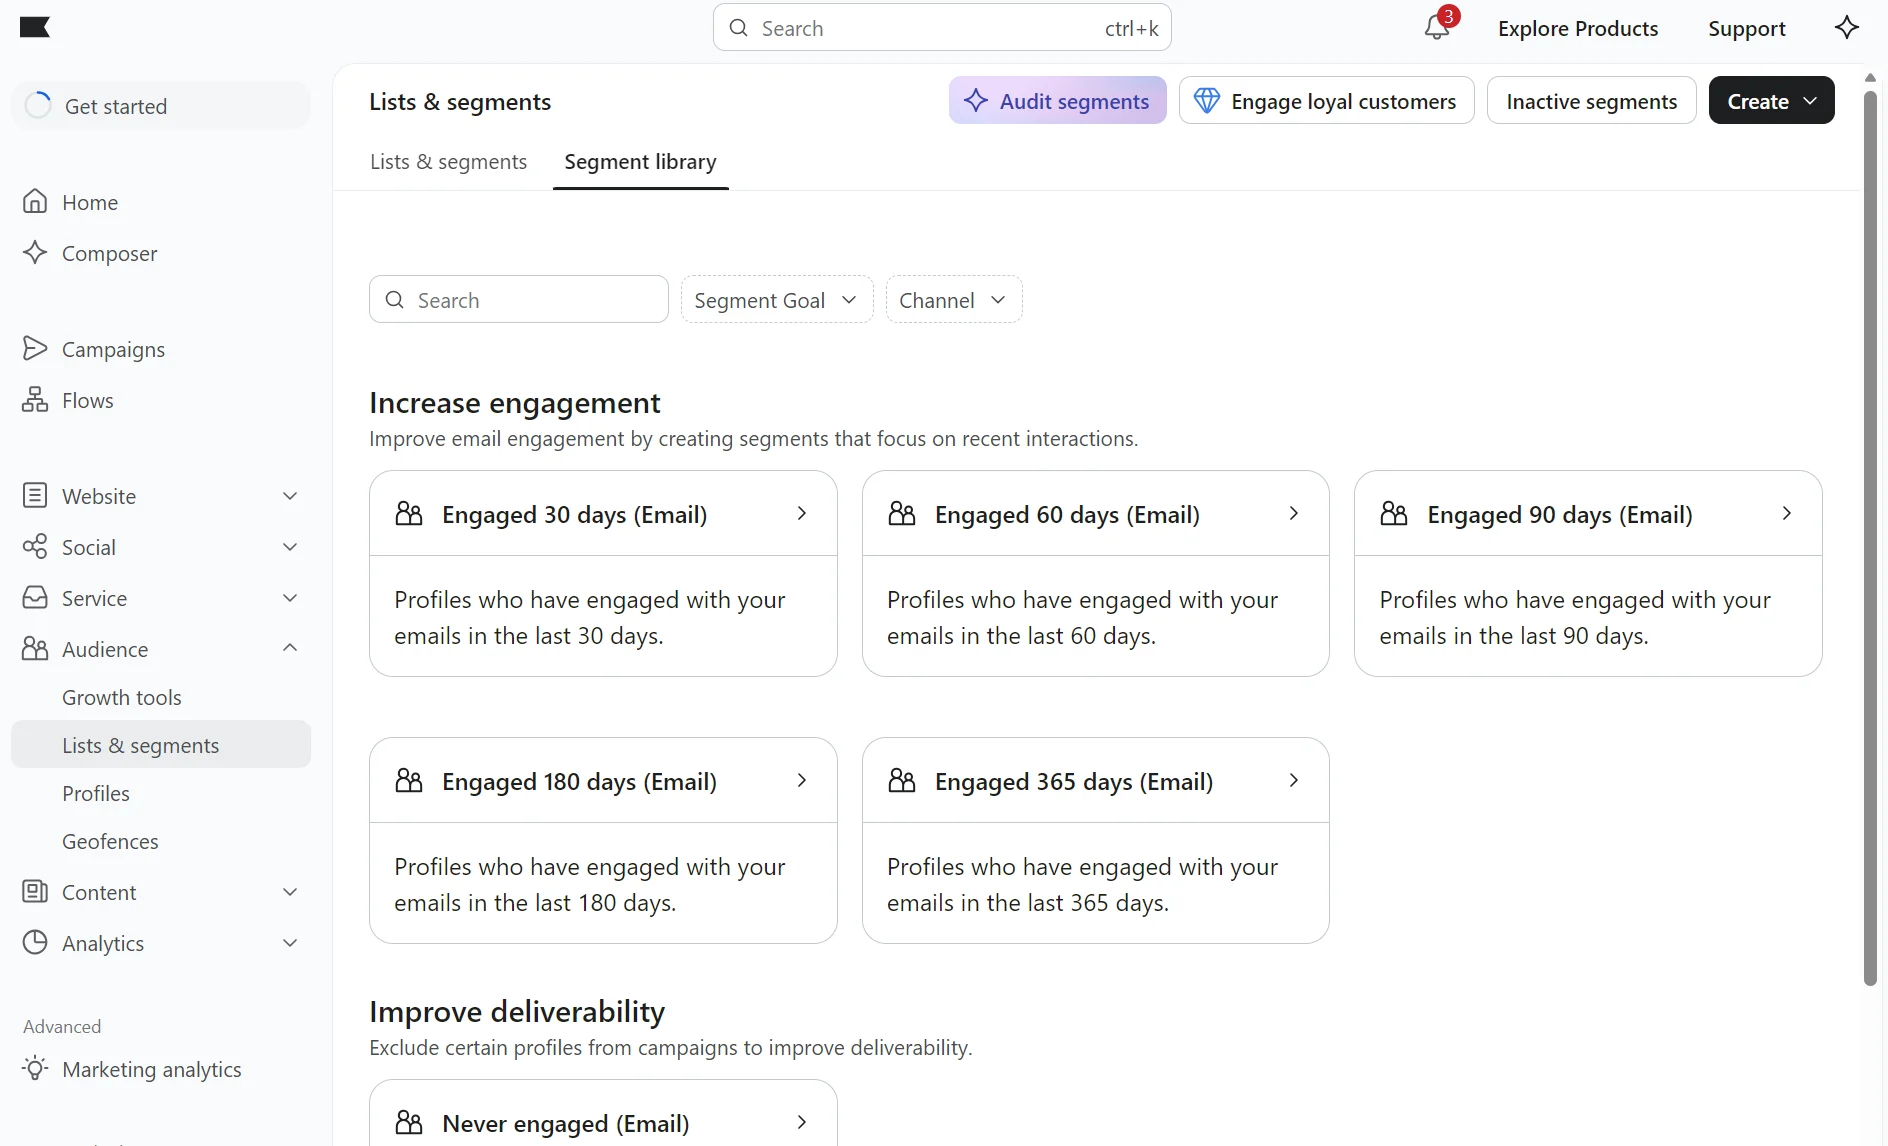The image size is (1888, 1146).
Task: Click the Get started button
Action: click(161, 105)
